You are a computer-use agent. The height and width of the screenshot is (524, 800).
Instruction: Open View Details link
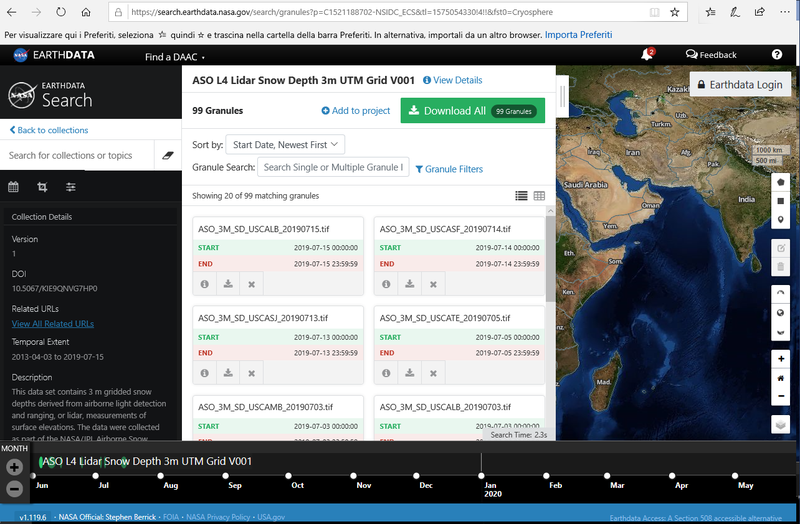tap(453, 80)
